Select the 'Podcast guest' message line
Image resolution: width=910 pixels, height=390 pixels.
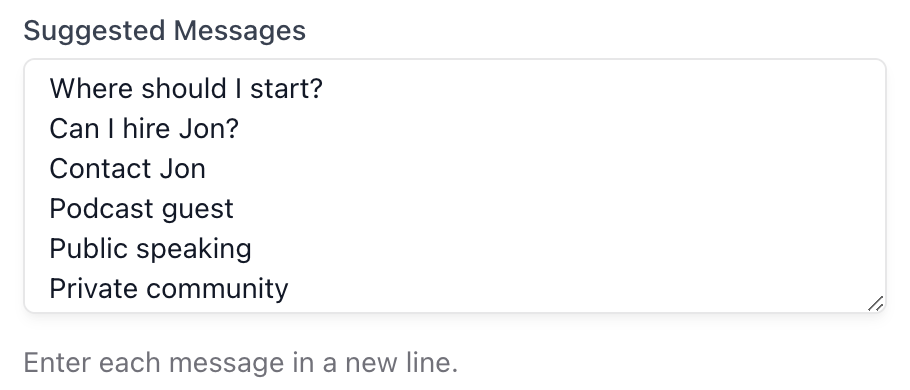141,209
